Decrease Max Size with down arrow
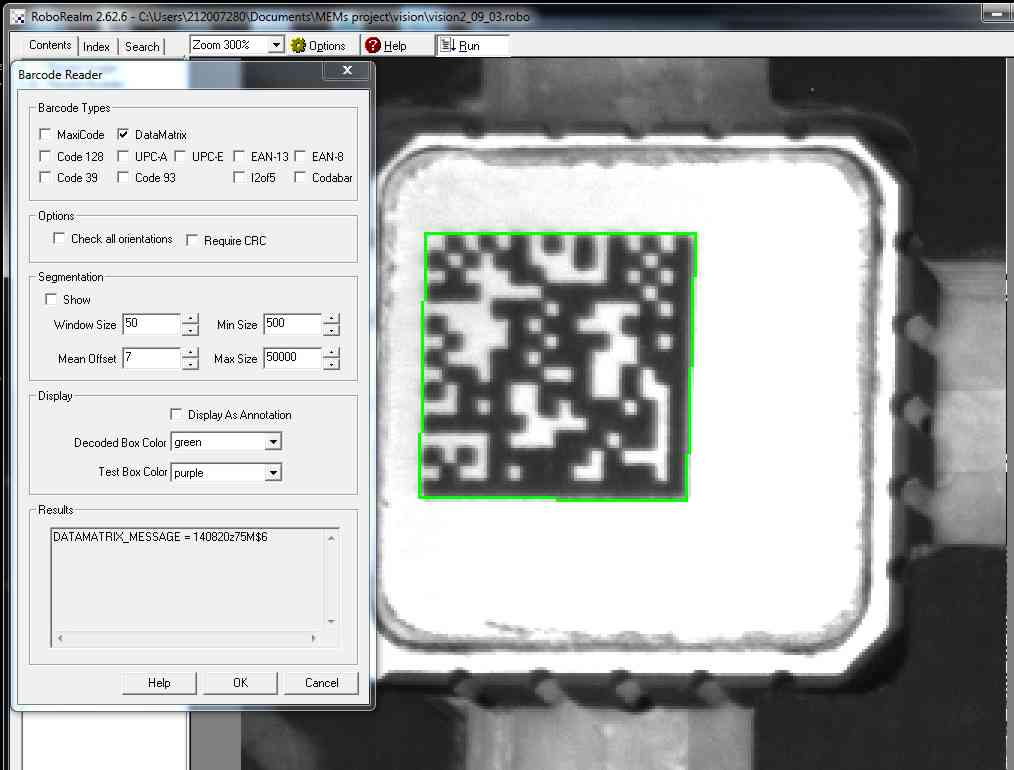The width and height of the screenshot is (1014, 770). [332, 364]
